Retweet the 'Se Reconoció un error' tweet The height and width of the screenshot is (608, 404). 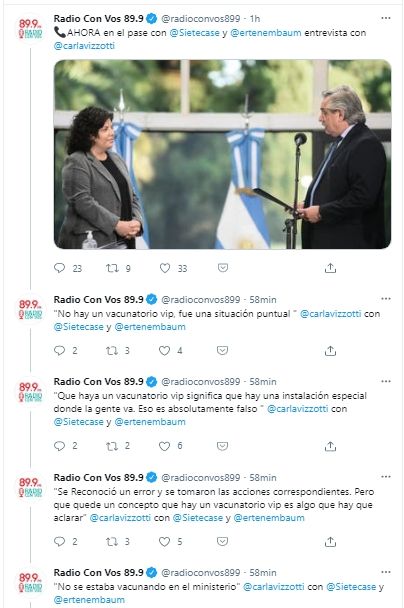112,541
